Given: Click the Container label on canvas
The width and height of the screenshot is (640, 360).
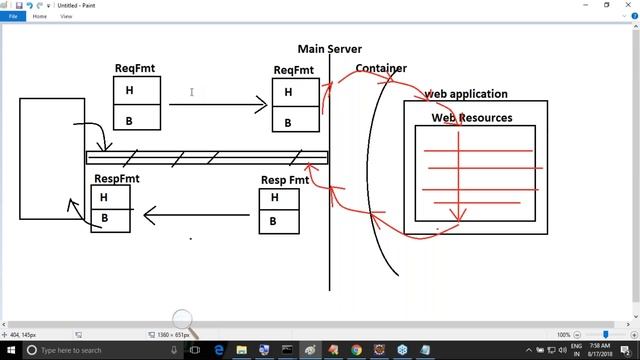Looking at the screenshot, I should [x=381, y=68].
